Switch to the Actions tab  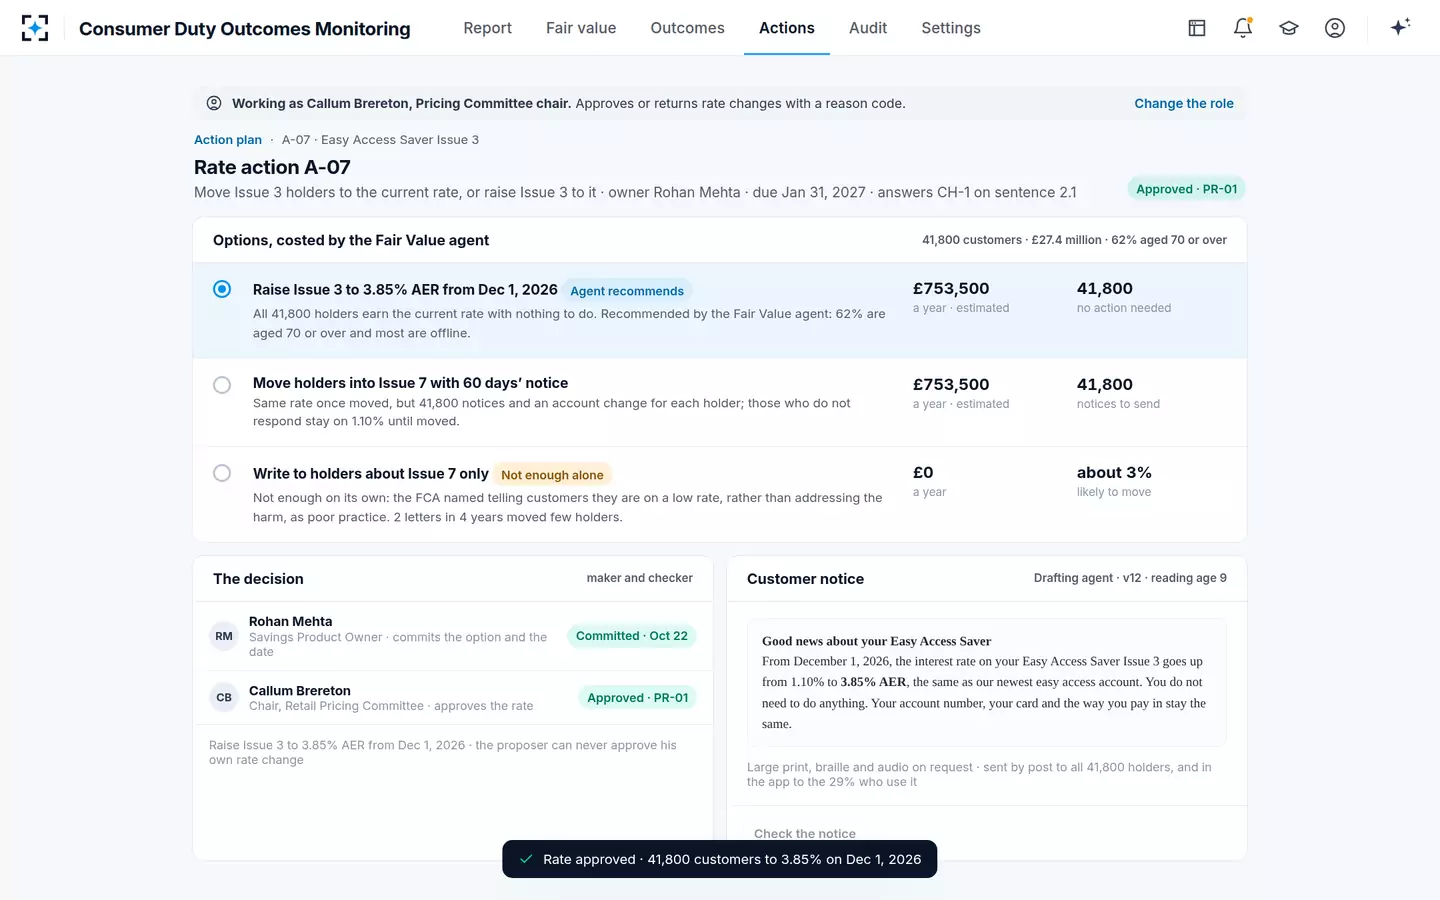(x=787, y=28)
